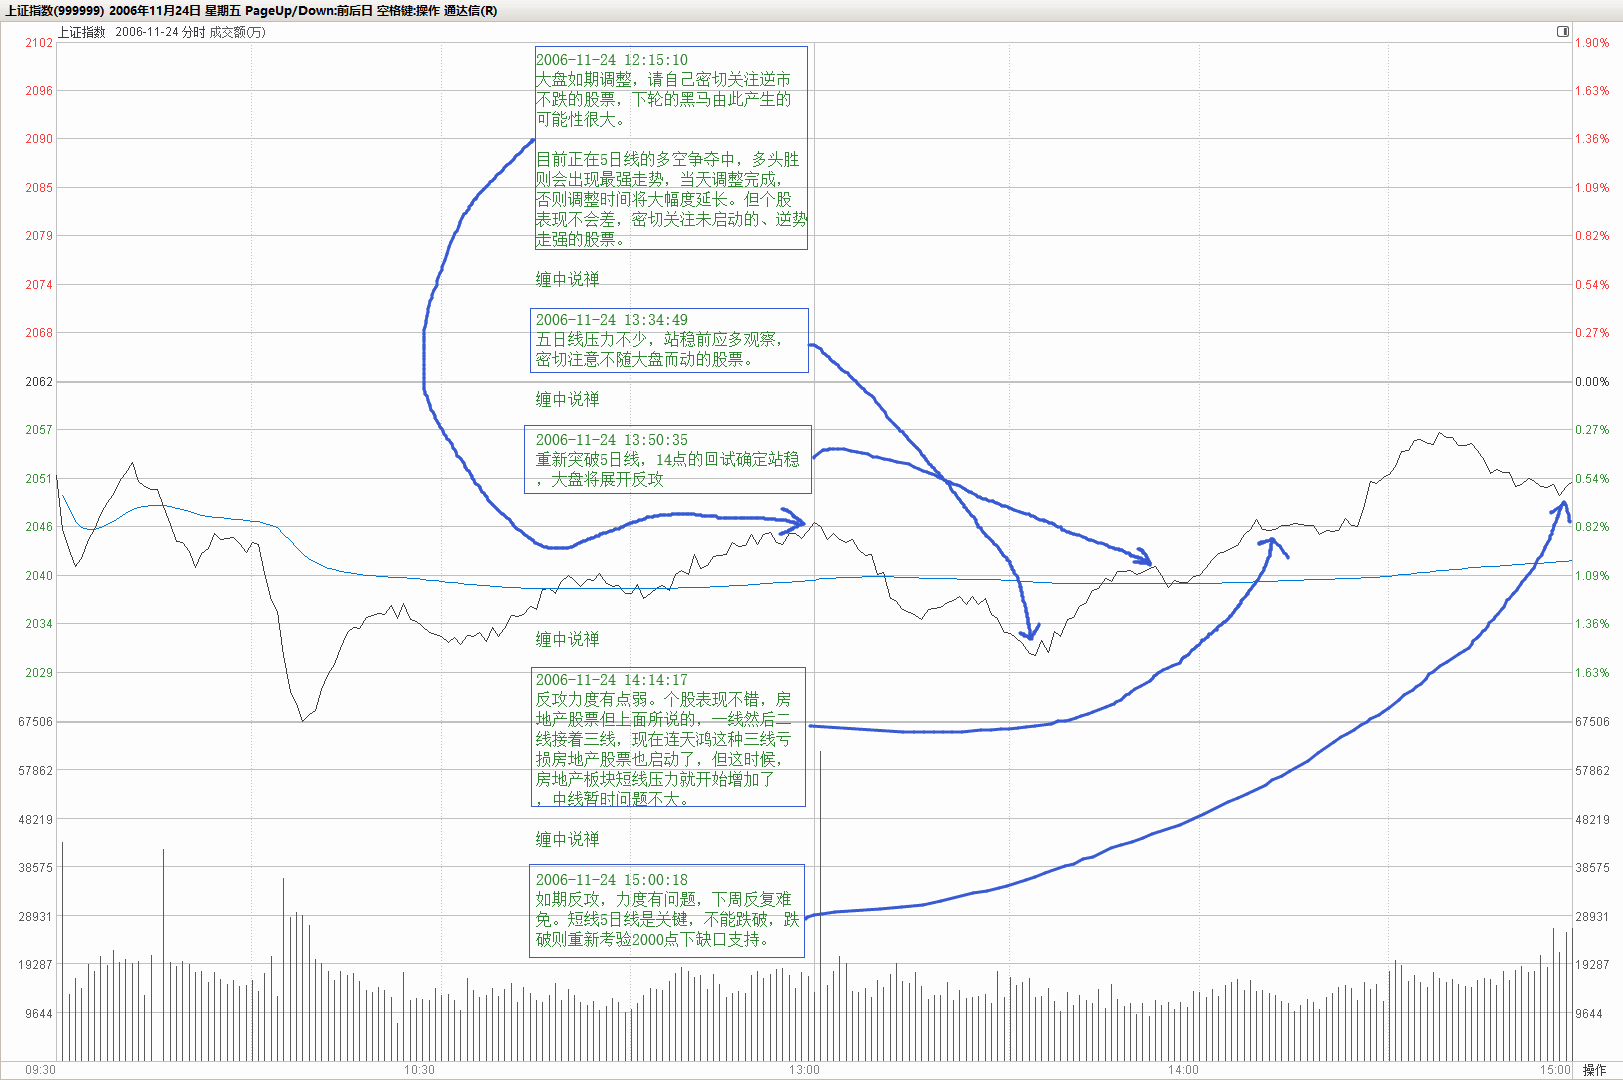
Task: Click the 2102 top price axis label
Action: tap(39, 43)
